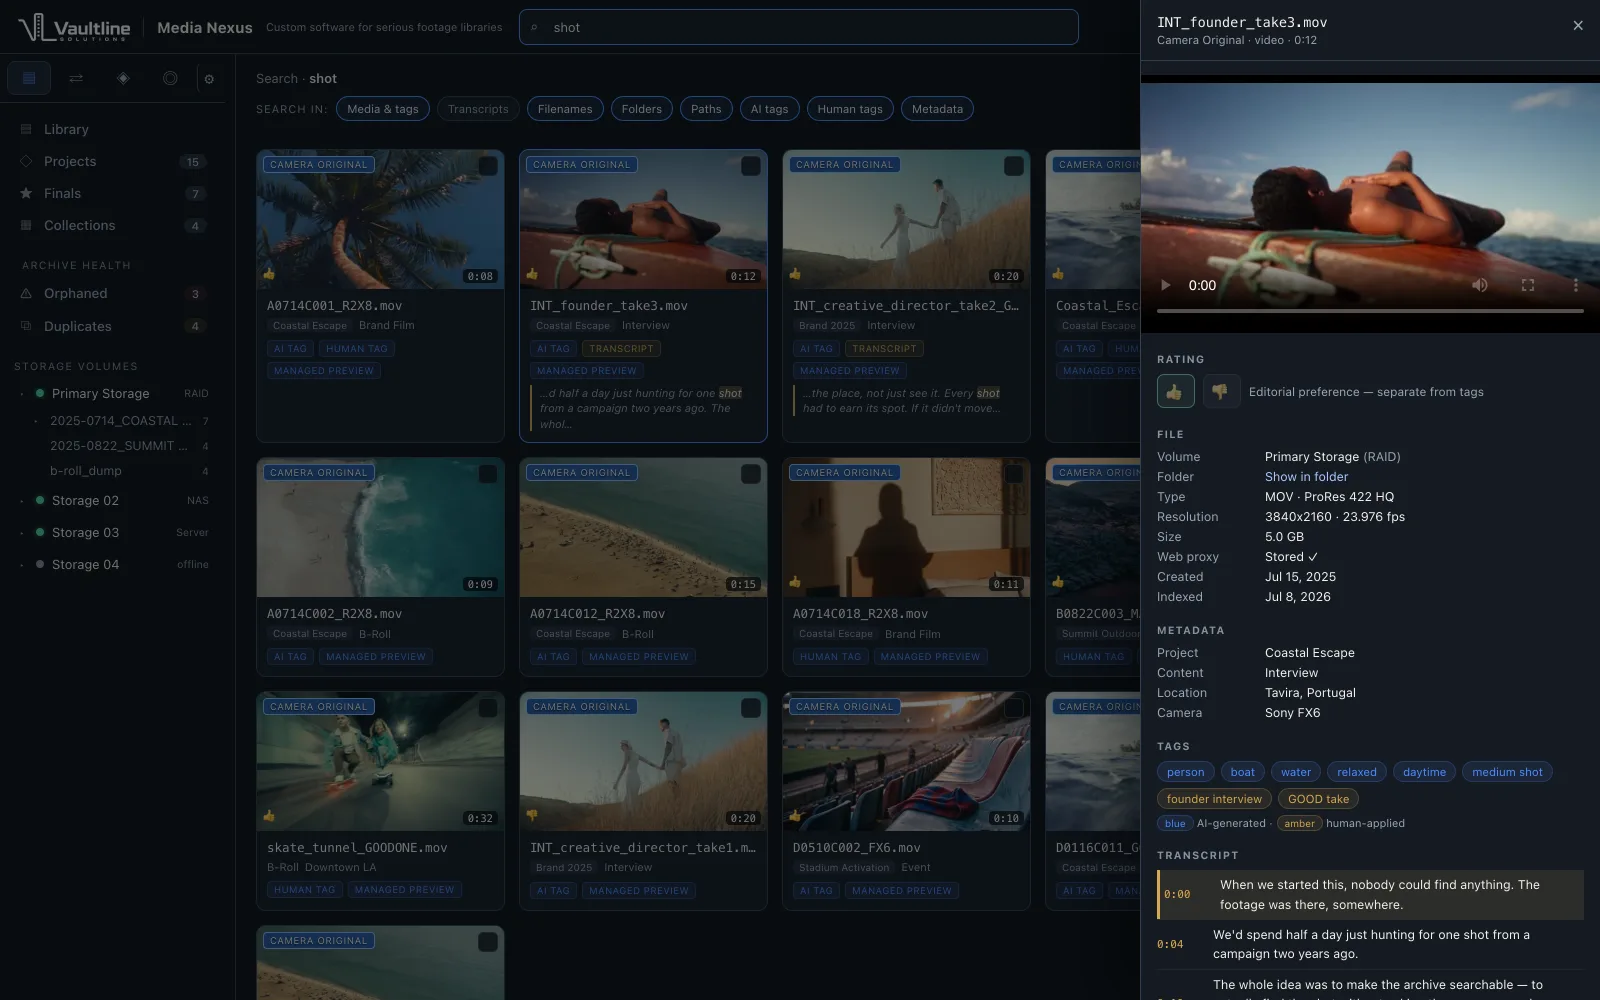Screen dimensions: 1600x1000
Task: Click thumbs-up badge on A0714C001_R2X8.mov thumbnail
Action: tap(269, 274)
